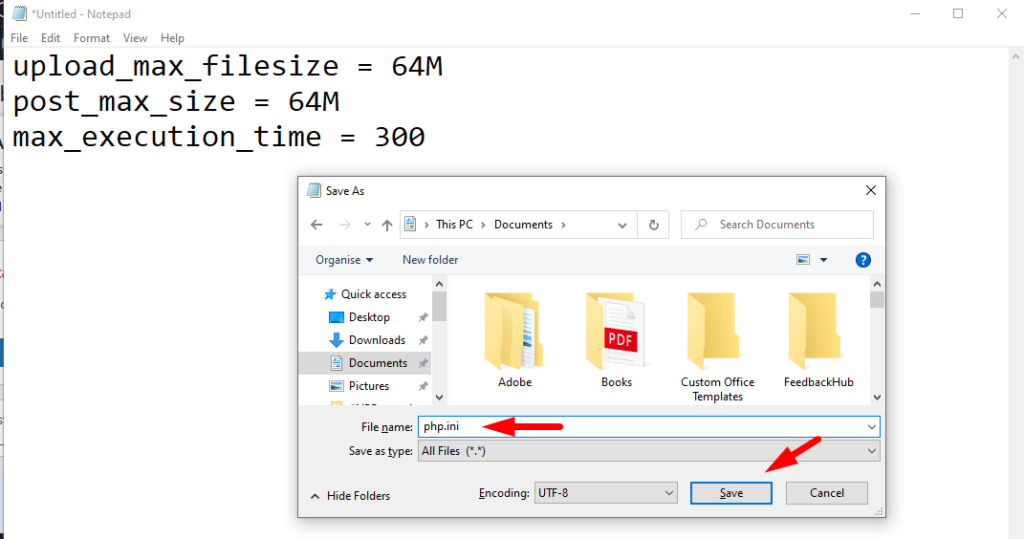Open the Save as type dropdown
The height and width of the screenshot is (539, 1024).
(x=648, y=451)
